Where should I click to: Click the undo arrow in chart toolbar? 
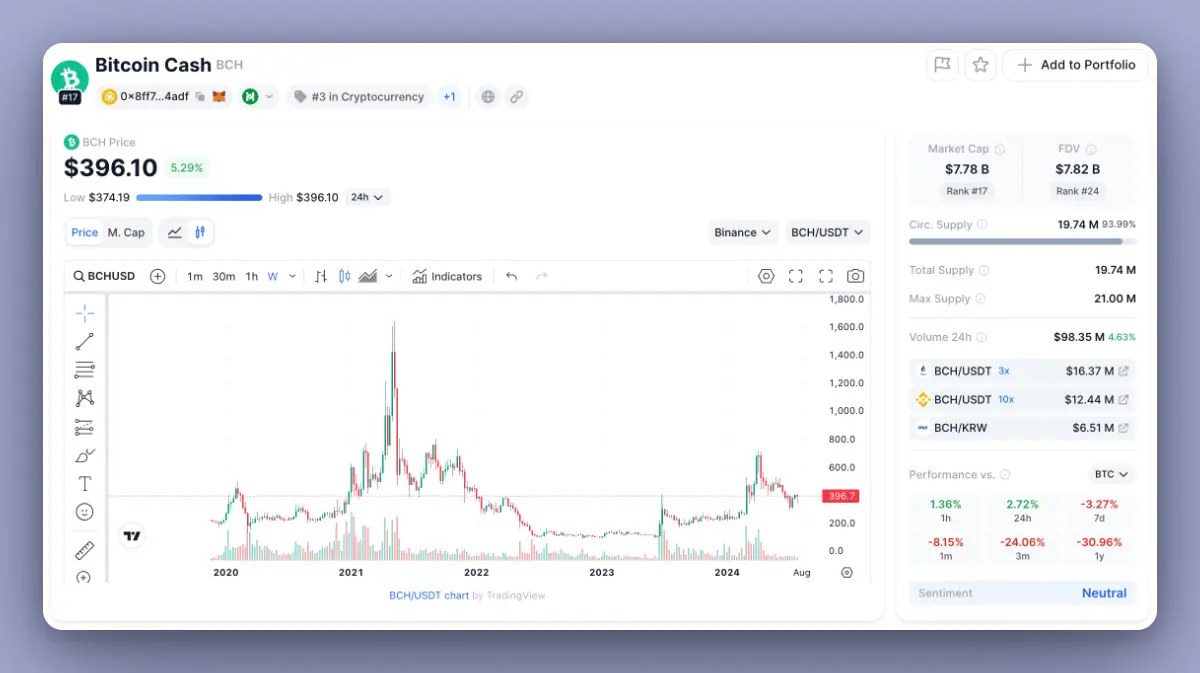click(512, 276)
